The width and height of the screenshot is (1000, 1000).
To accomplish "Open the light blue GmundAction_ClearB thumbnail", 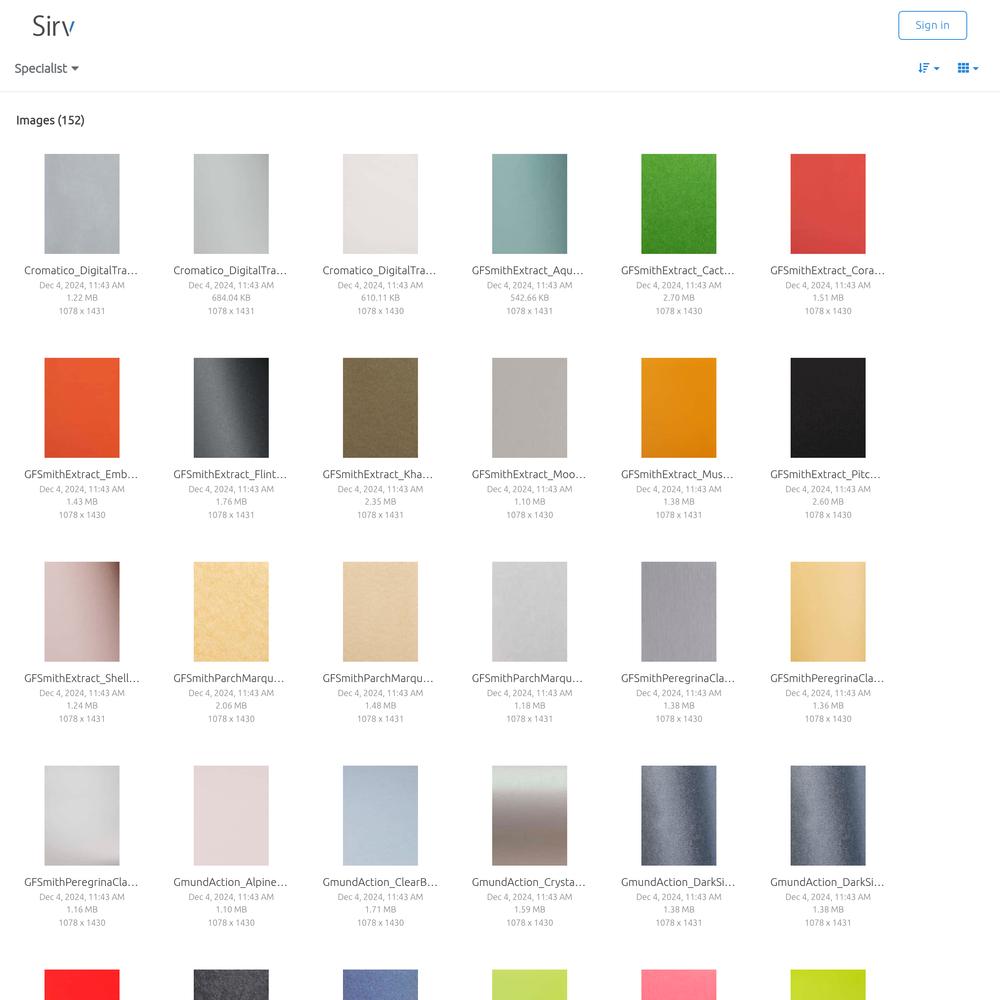I will pos(380,816).
